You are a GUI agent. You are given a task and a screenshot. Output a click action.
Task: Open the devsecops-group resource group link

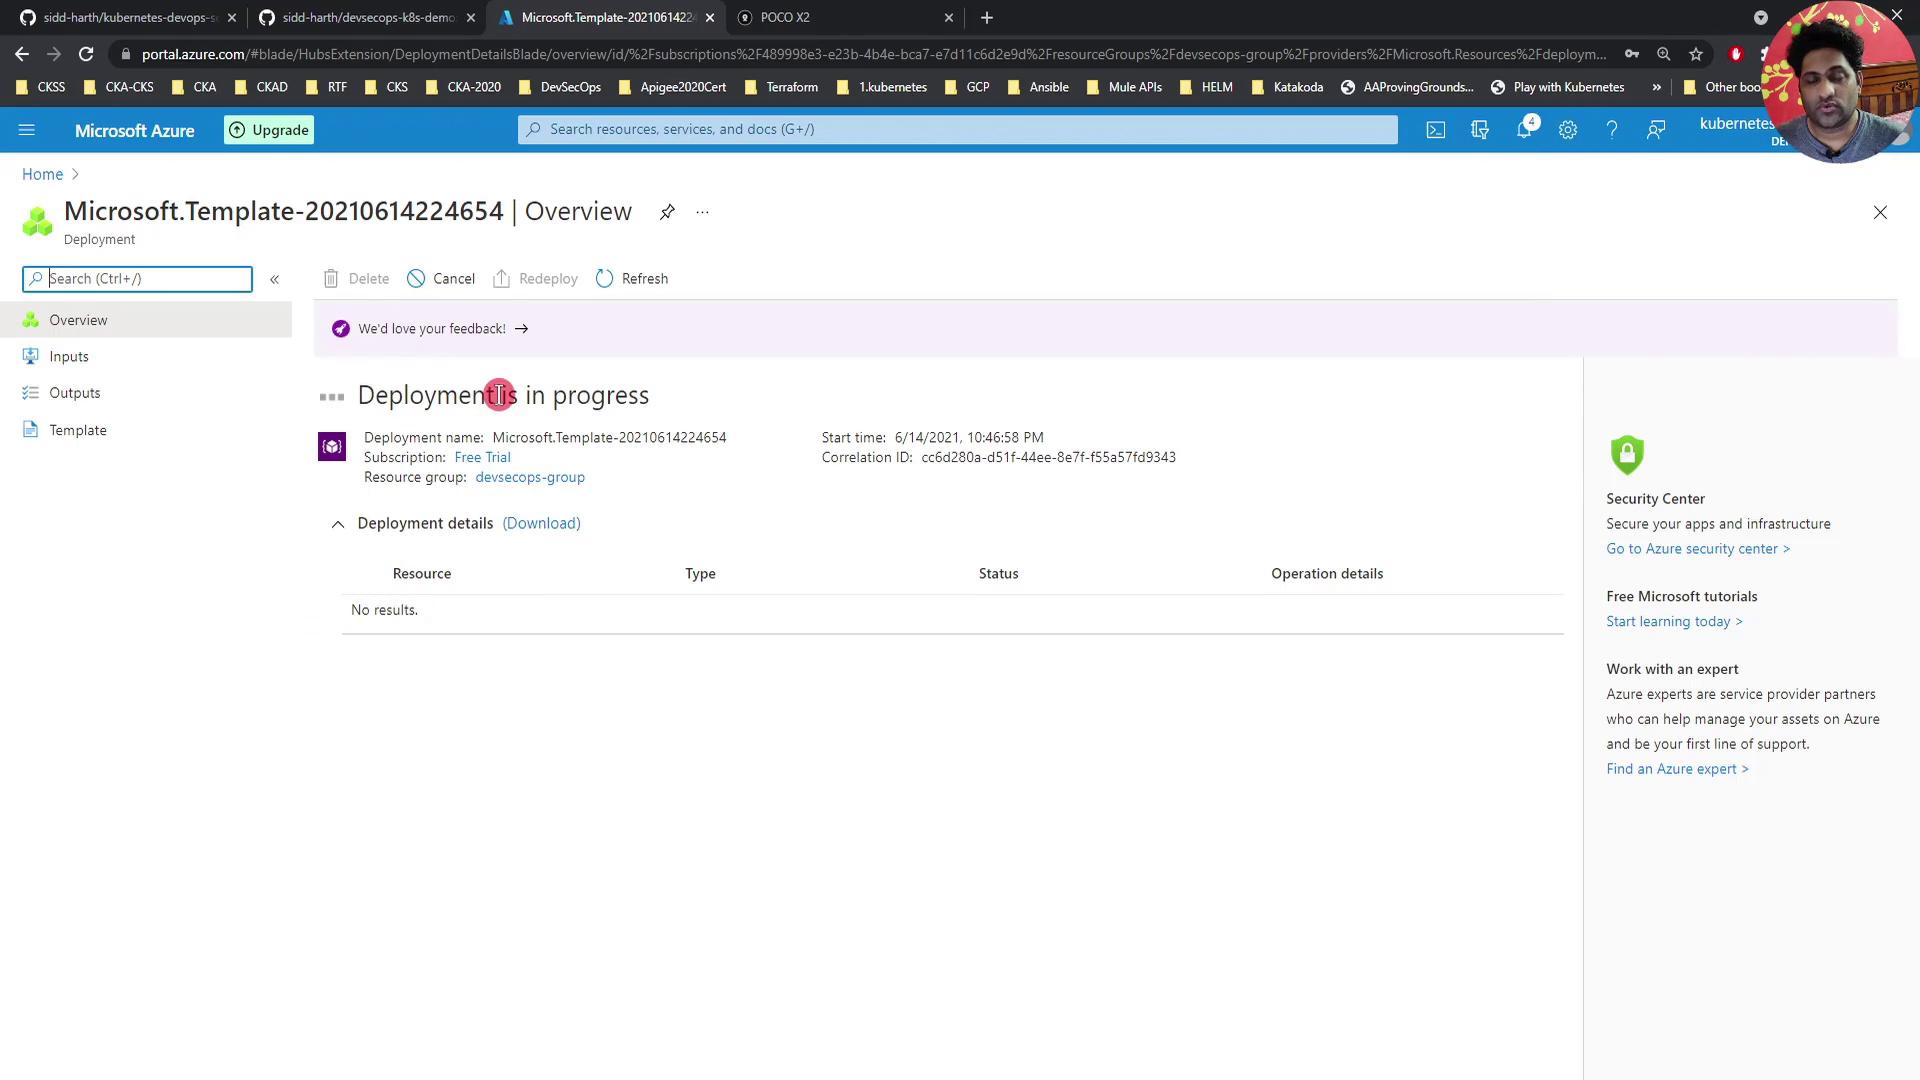coord(530,477)
